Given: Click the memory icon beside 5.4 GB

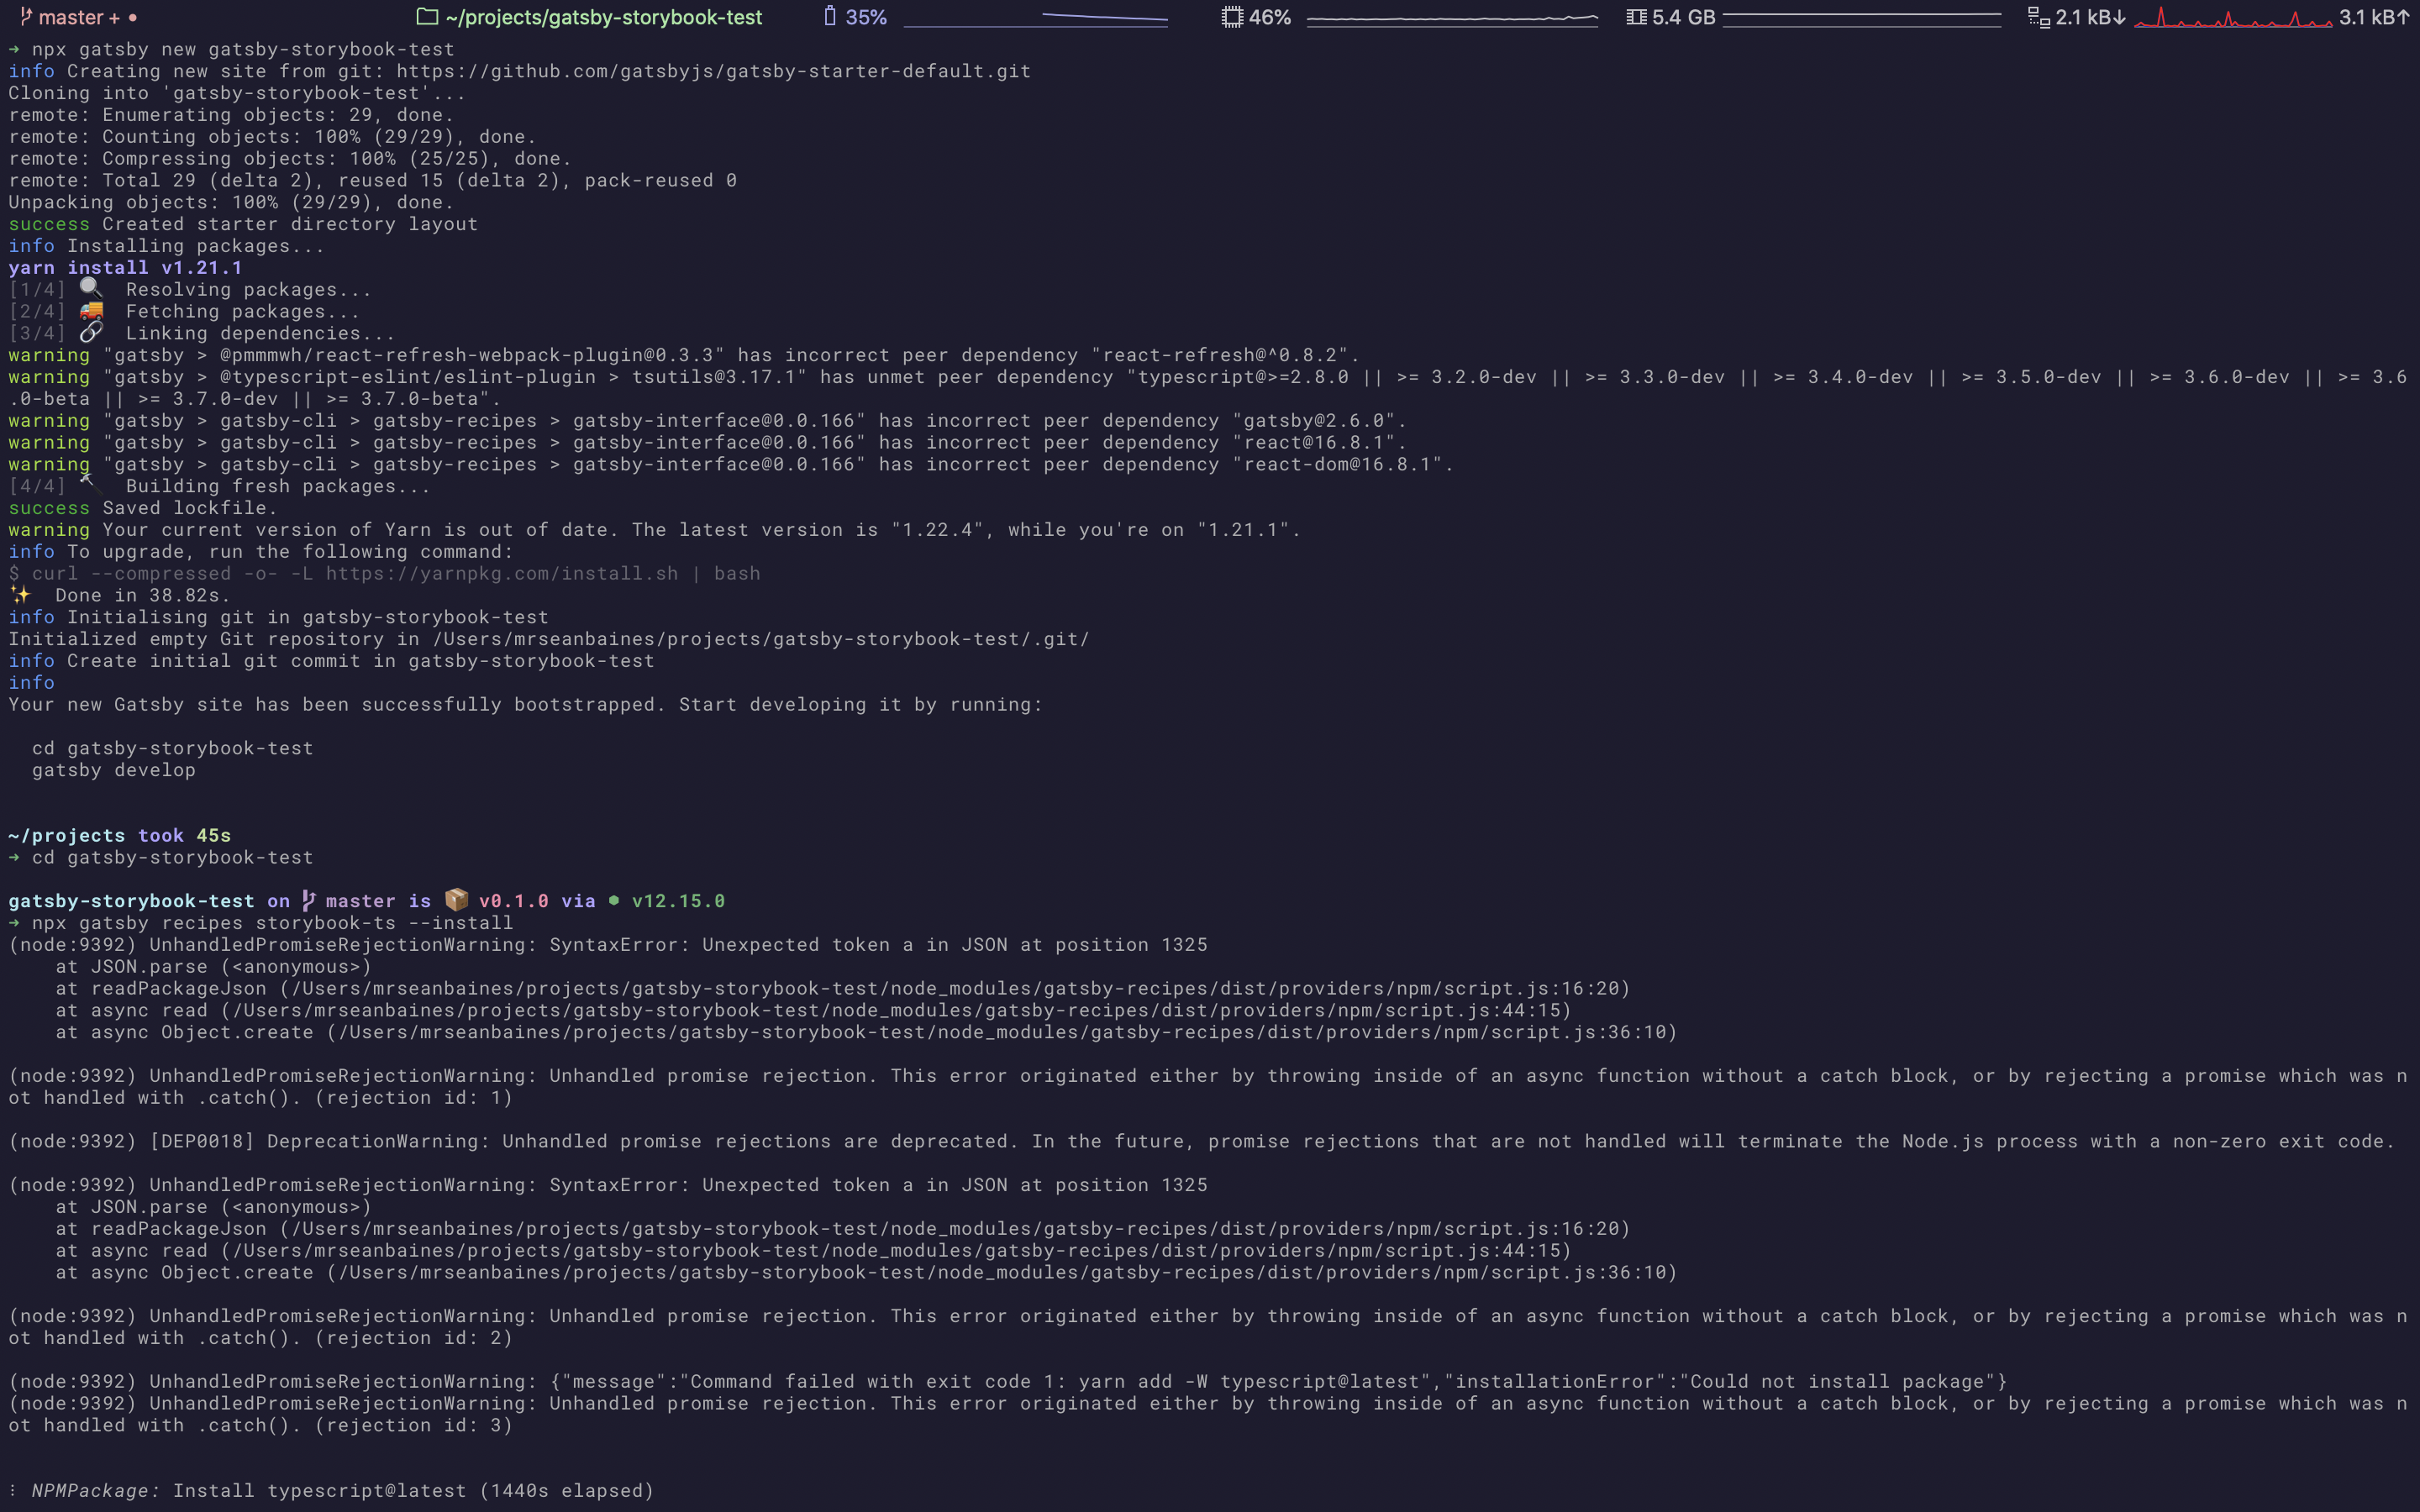Looking at the screenshot, I should (1636, 17).
